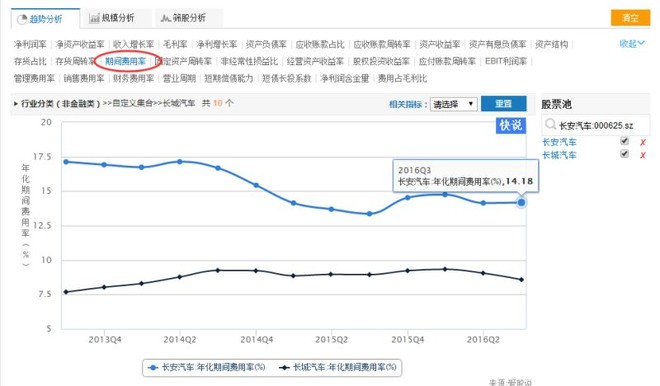Toggle 长安汽车 series in chart legend
Image resolution: width=660 pixels, height=386 pixels.
pos(207,367)
